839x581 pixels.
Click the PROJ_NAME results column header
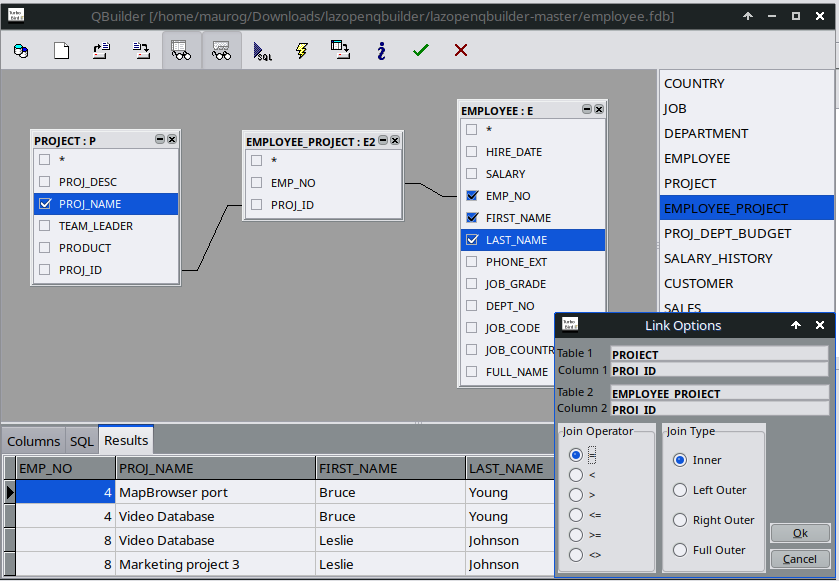click(x=216, y=468)
